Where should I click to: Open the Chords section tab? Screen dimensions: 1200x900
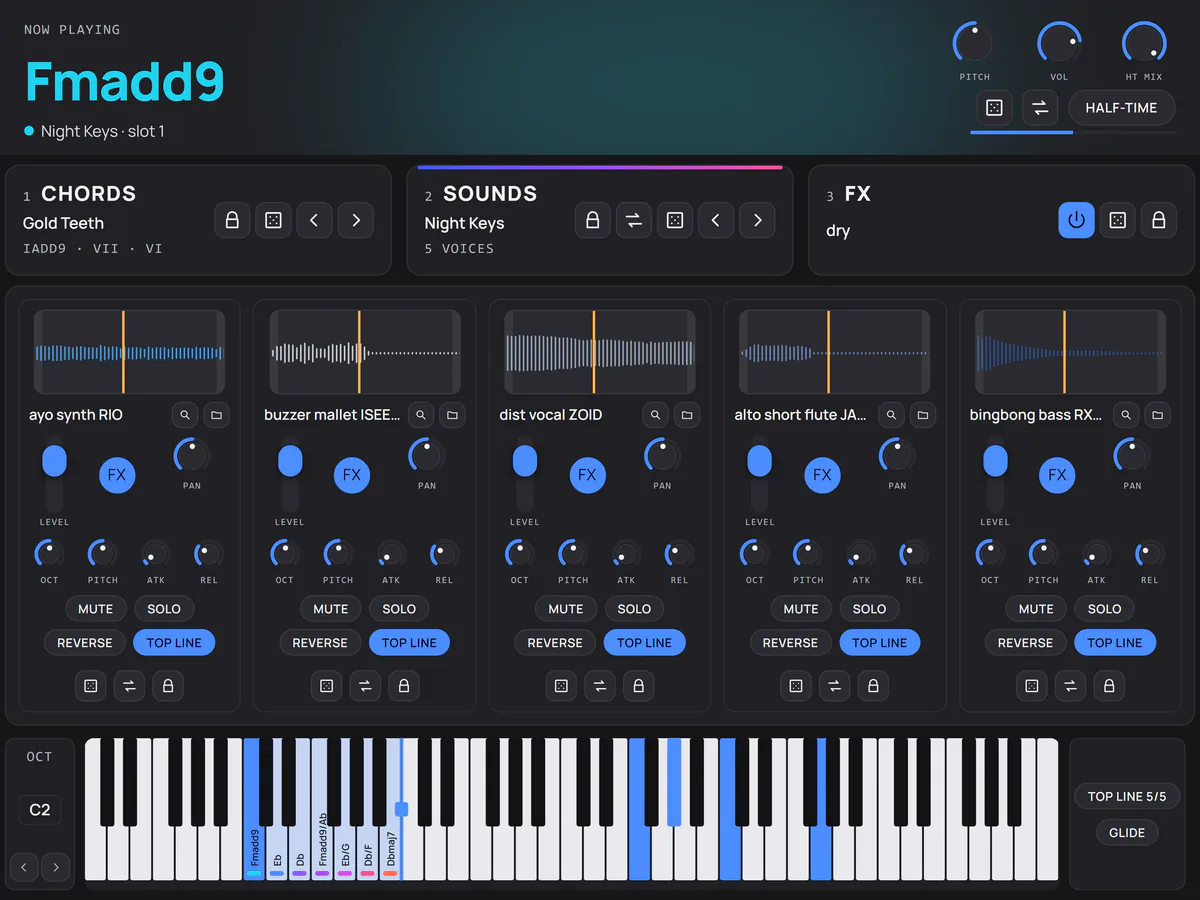[198, 220]
